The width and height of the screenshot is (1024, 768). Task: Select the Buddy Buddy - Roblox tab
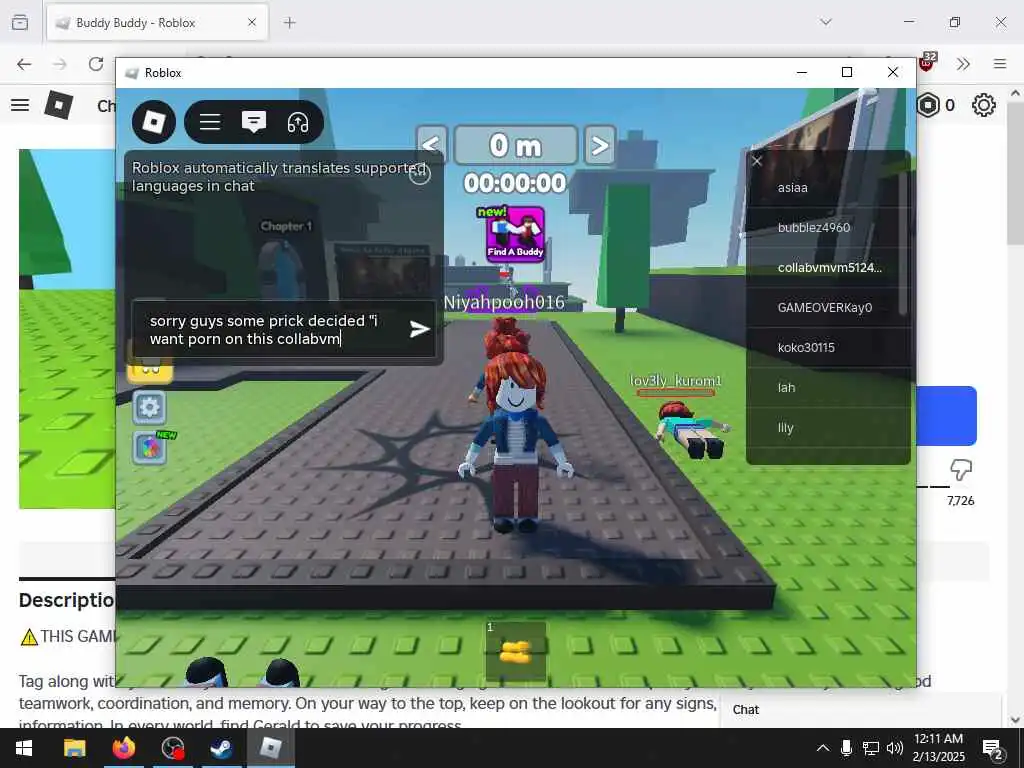coord(157,23)
